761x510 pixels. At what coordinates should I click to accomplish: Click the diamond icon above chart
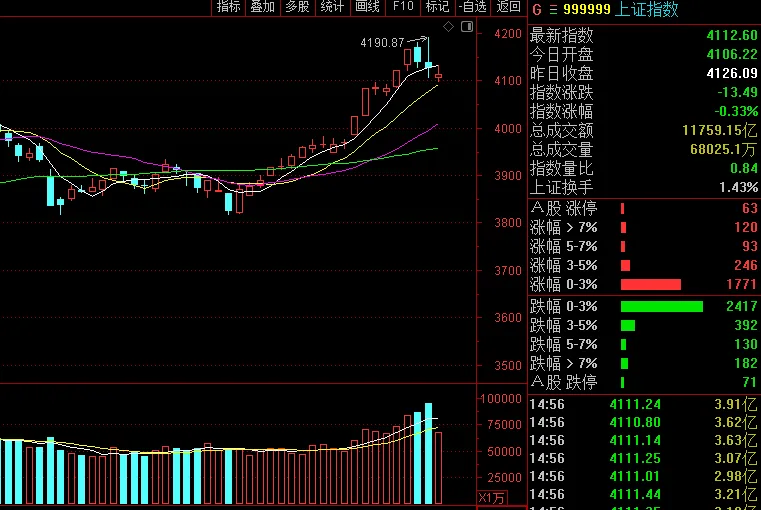(448, 27)
